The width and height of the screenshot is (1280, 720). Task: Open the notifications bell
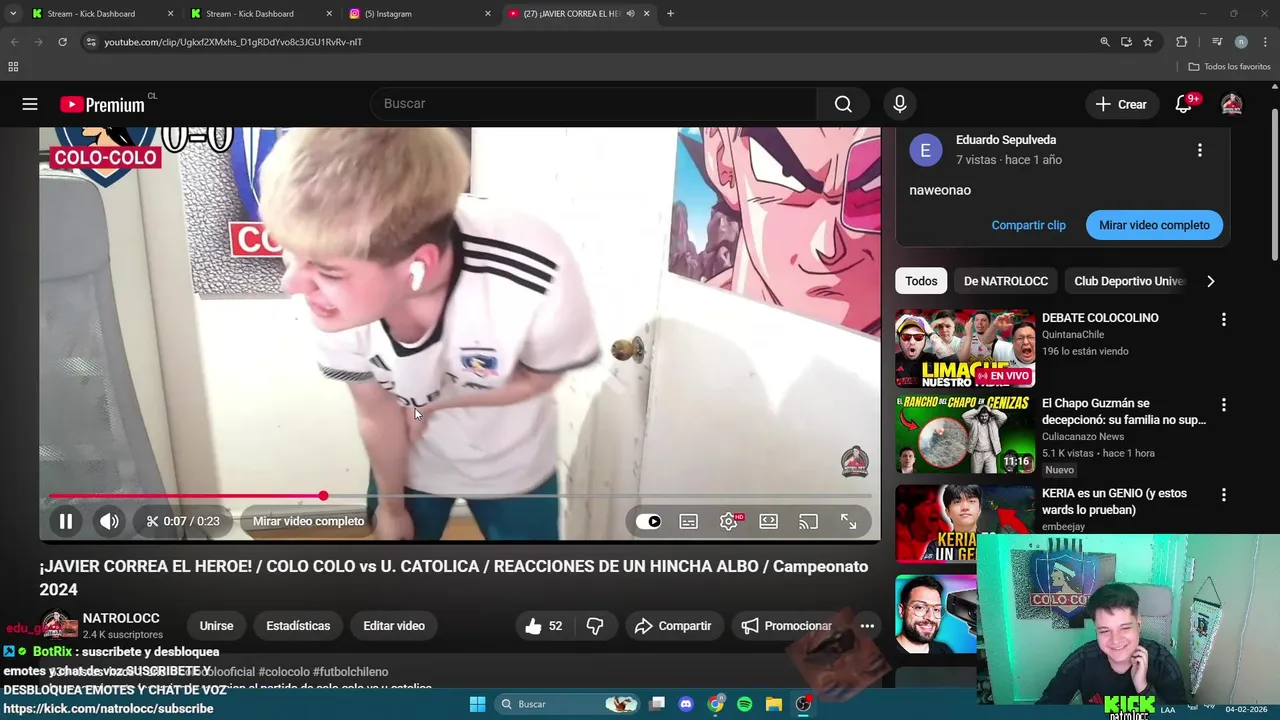[x=1183, y=104]
